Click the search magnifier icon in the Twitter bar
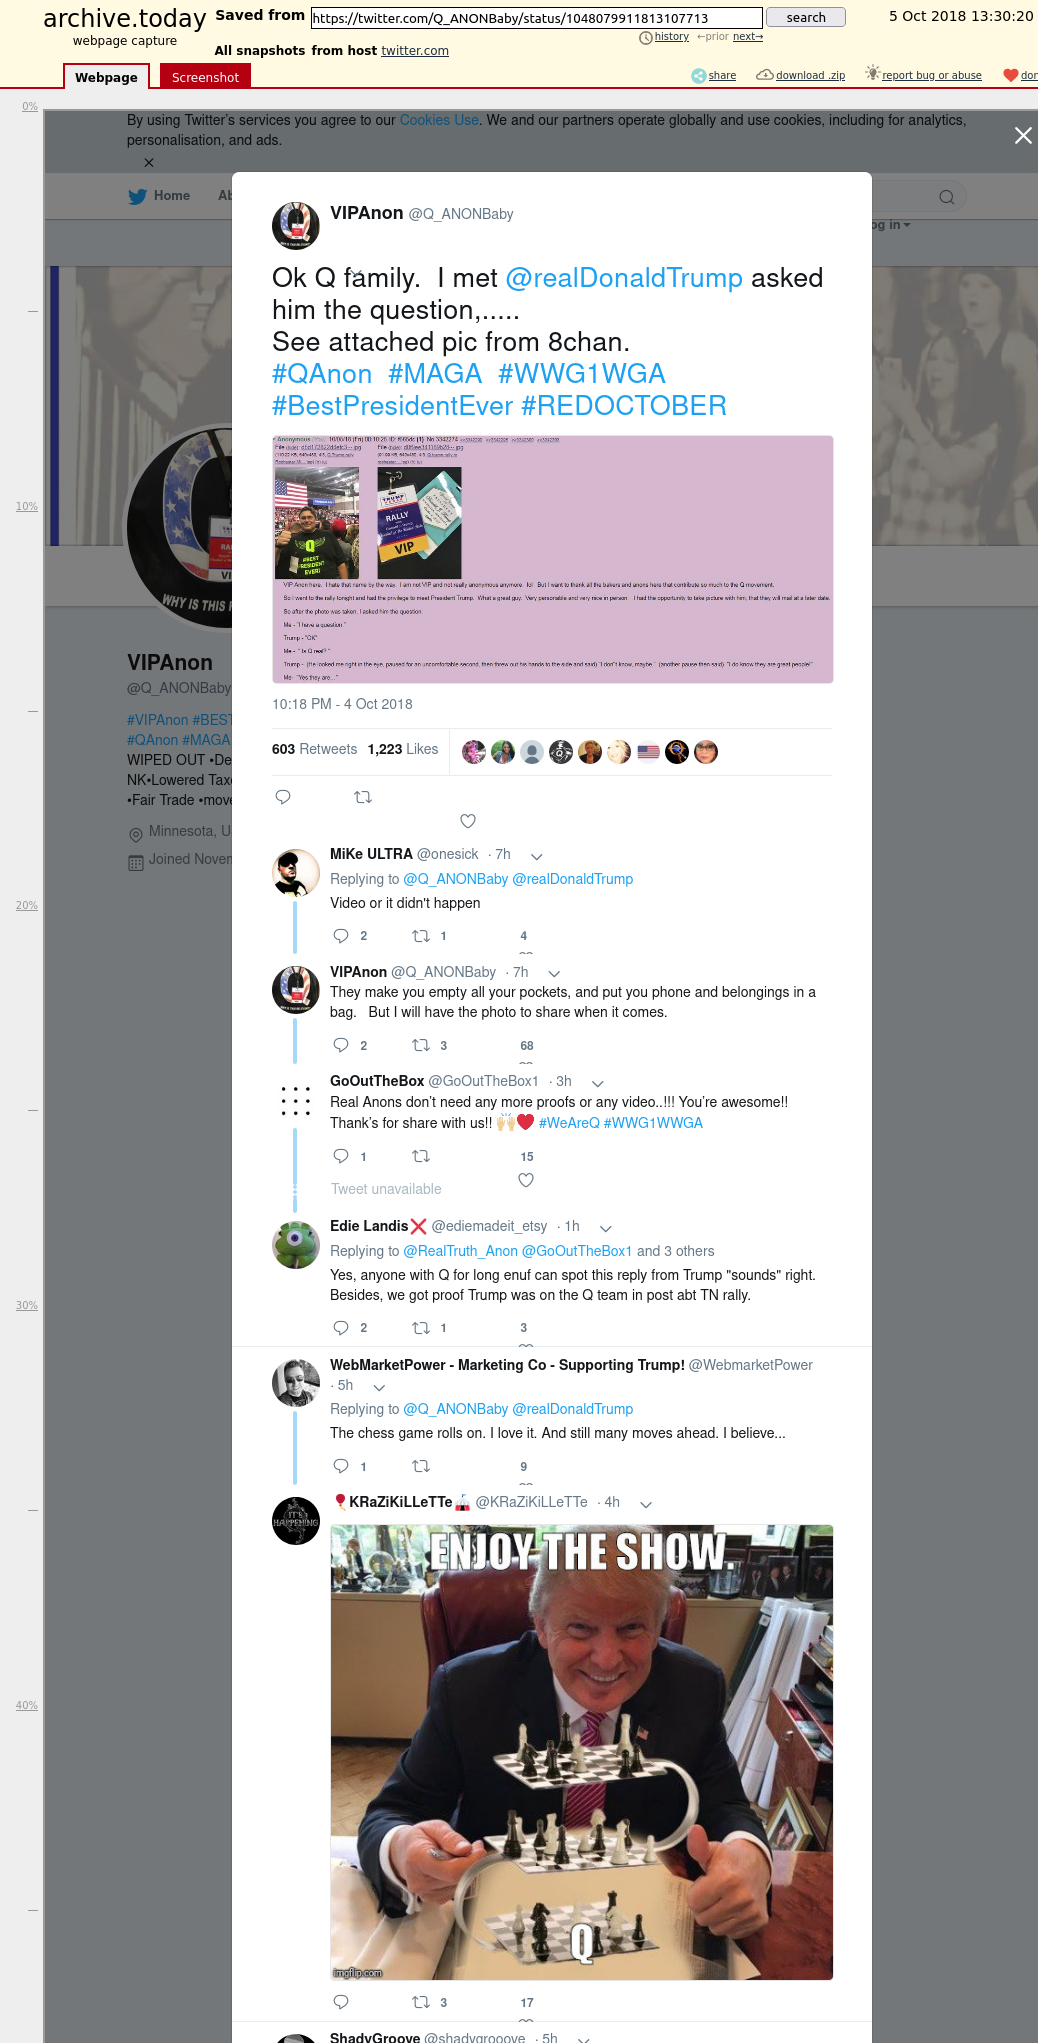1038x2043 pixels. [946, 197]
